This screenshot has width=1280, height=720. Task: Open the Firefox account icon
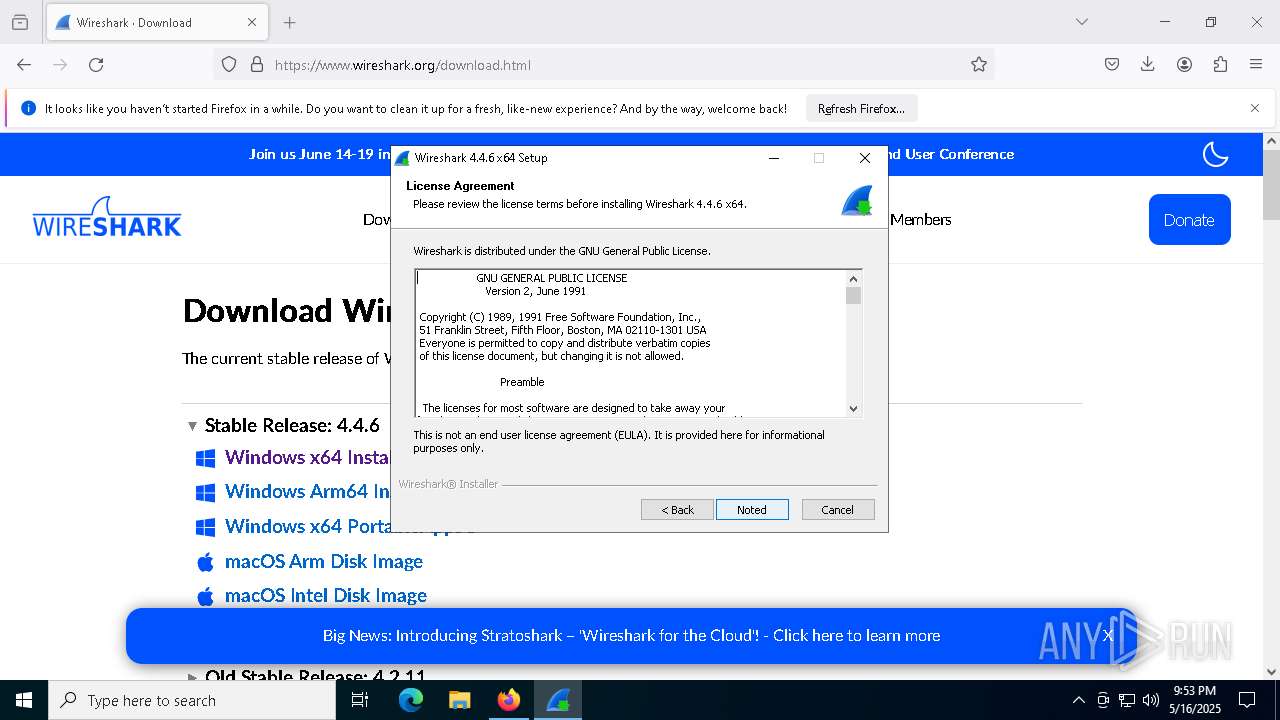coord(1184,65)
